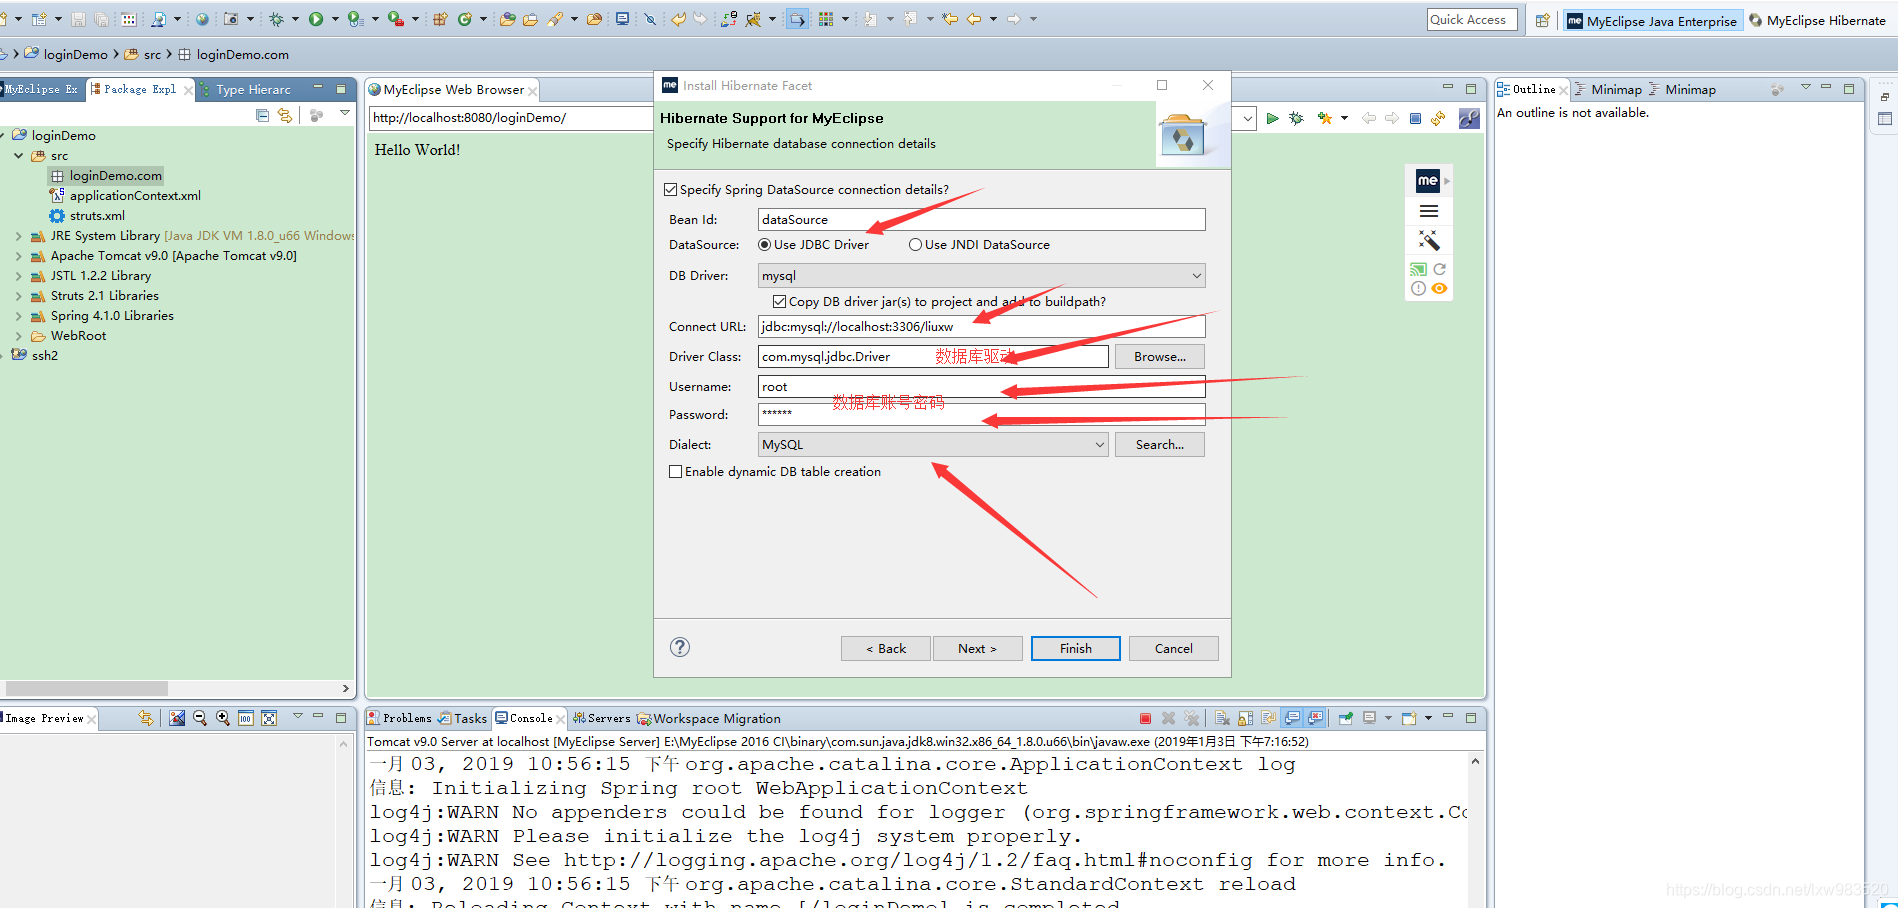Switch to the Tasks tab
The image size is (1898, 908).
(x=462, y=718)
